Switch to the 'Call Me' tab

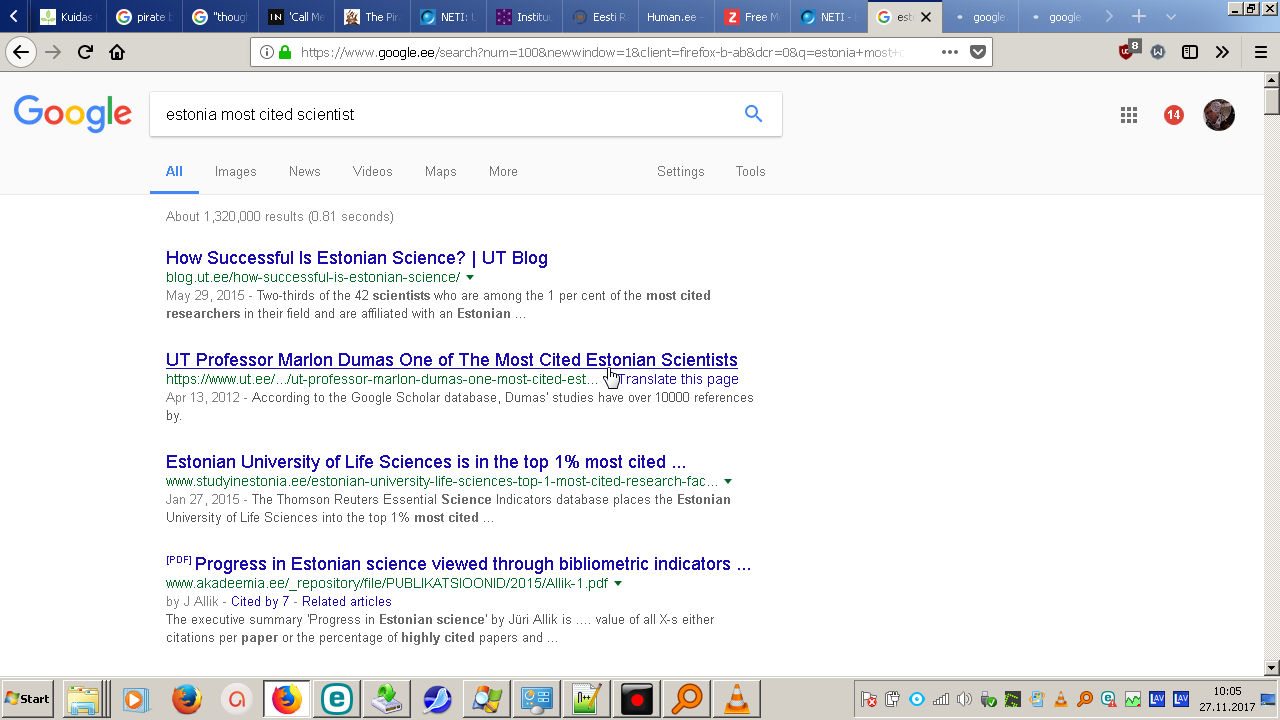(x=296, y=17)
